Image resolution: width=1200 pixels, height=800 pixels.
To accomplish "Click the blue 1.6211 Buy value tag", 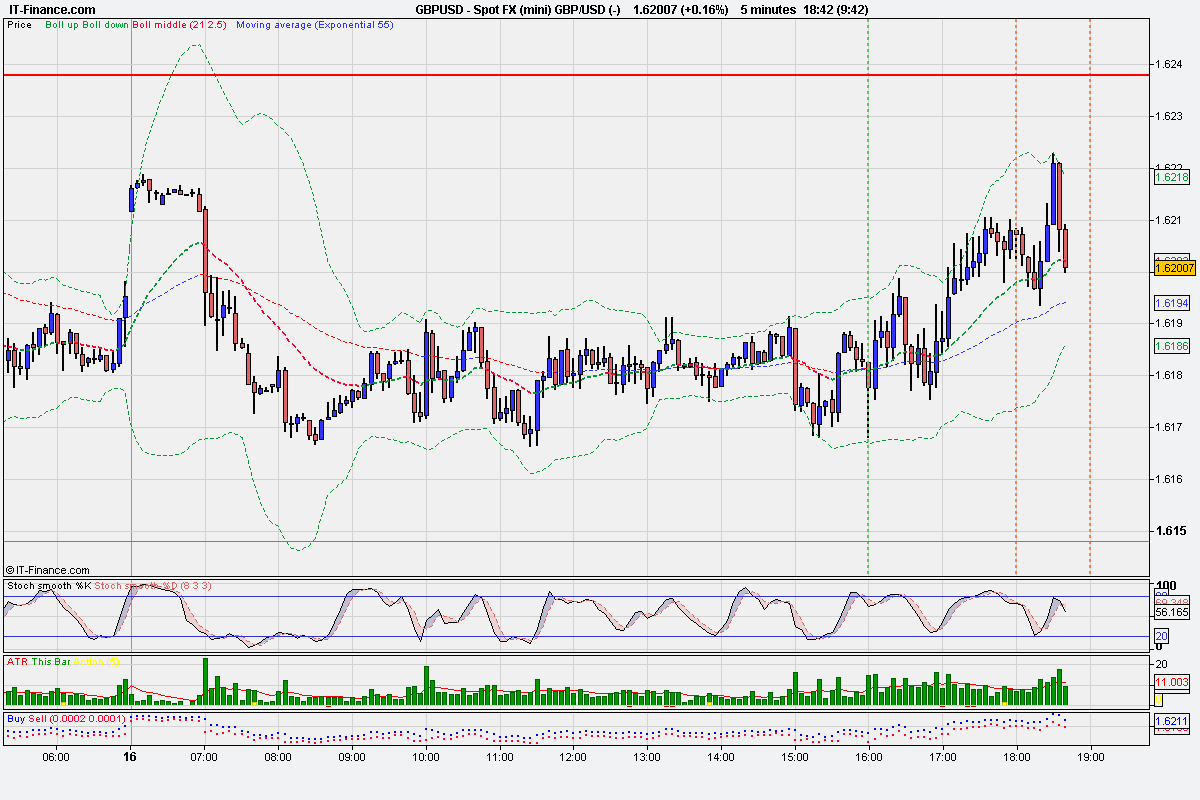I will click(x=1171, y=720).
